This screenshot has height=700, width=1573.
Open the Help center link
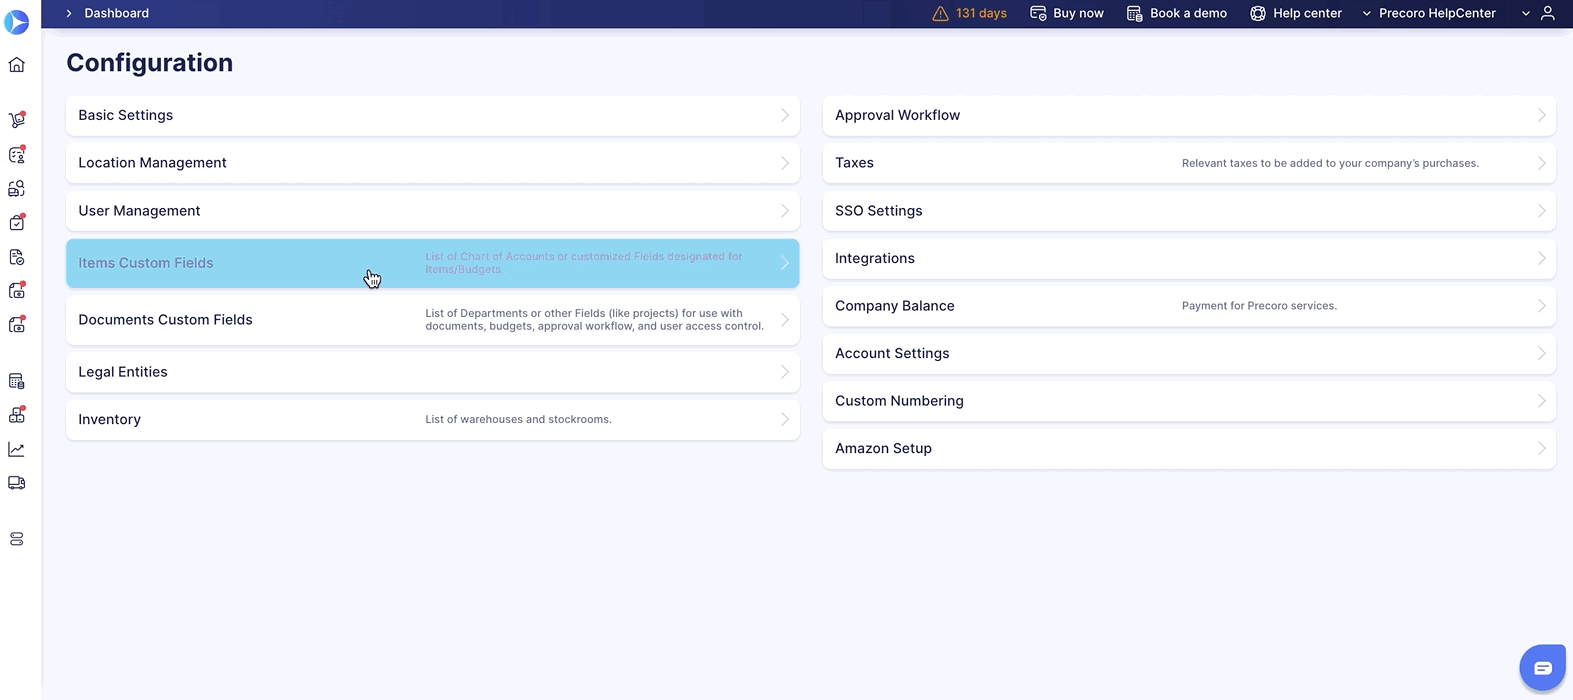tap(1296, 13)
